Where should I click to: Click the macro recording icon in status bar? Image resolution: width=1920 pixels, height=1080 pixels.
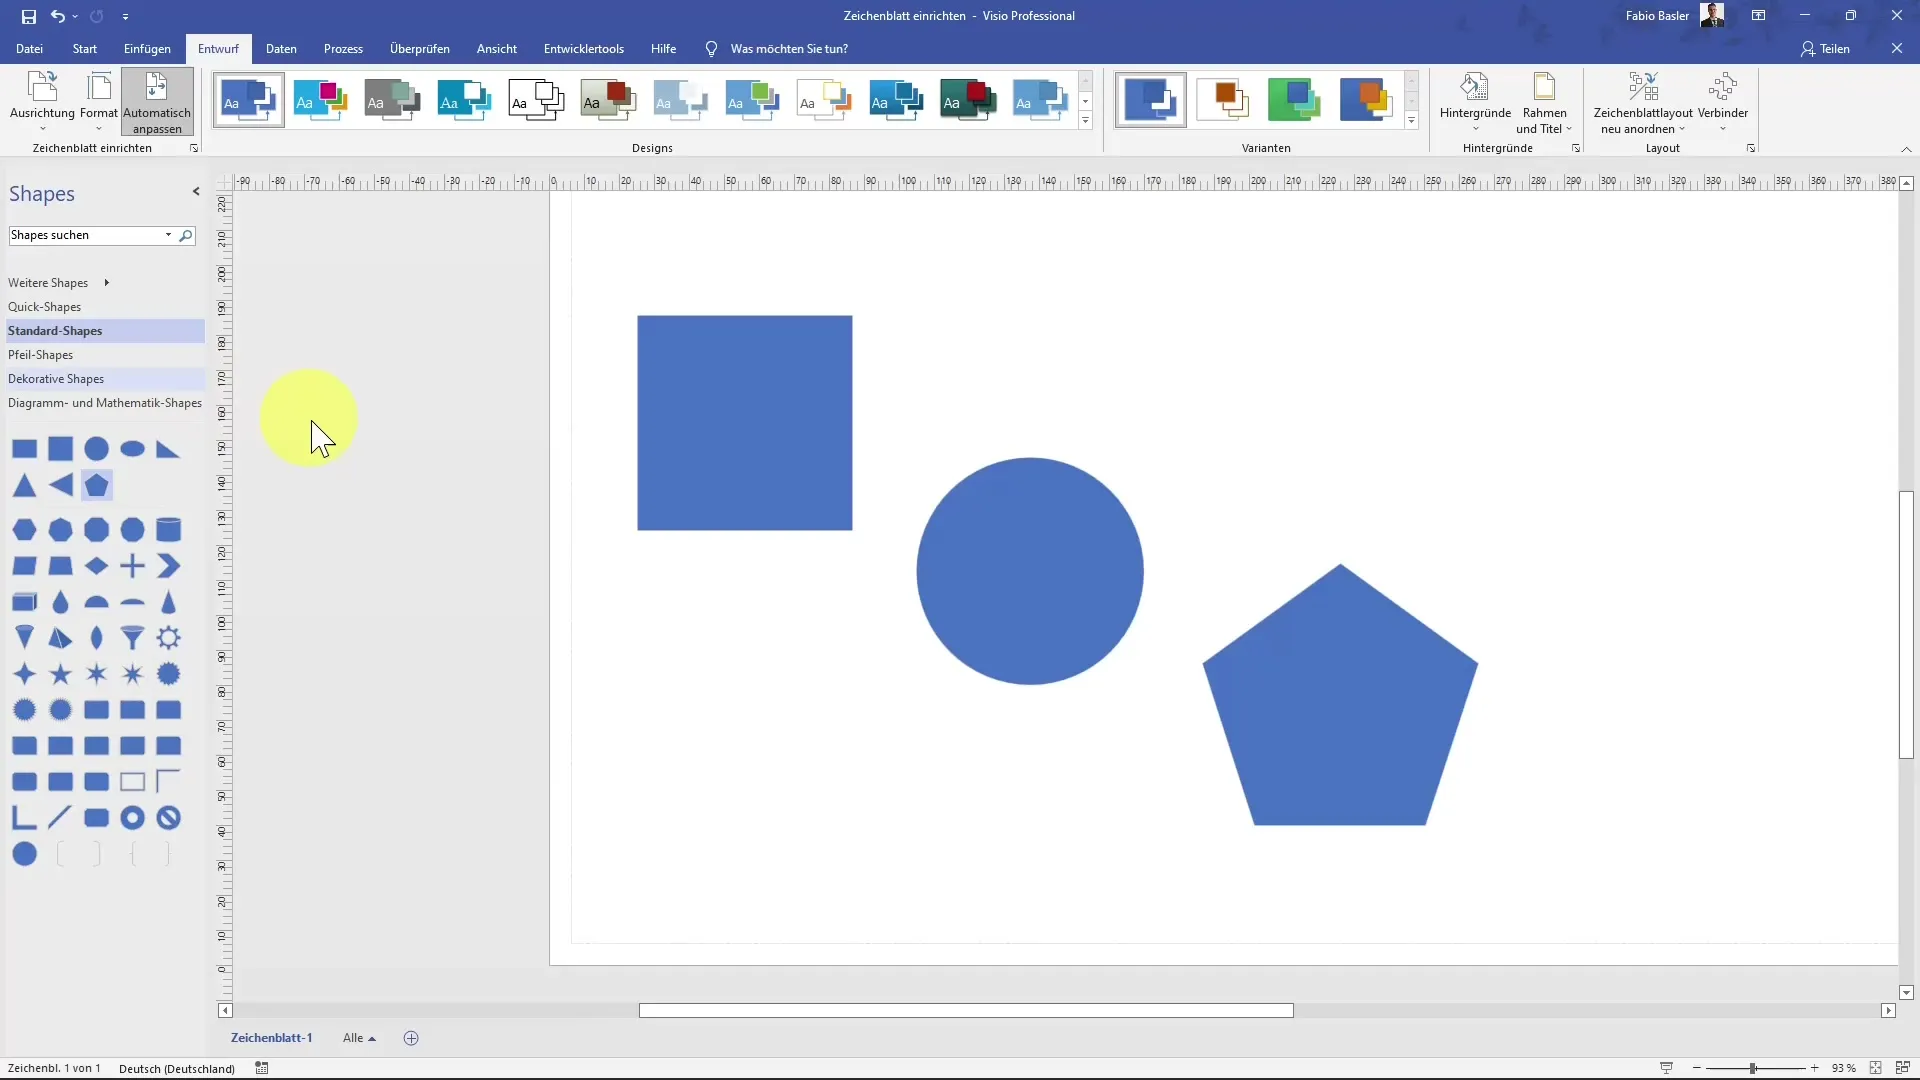[262, 1068]
